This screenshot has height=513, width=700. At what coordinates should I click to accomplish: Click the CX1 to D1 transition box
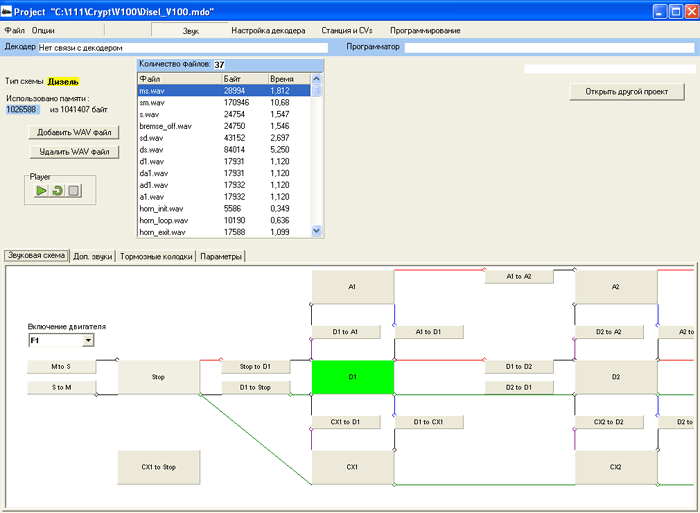[x=346, y=422]
